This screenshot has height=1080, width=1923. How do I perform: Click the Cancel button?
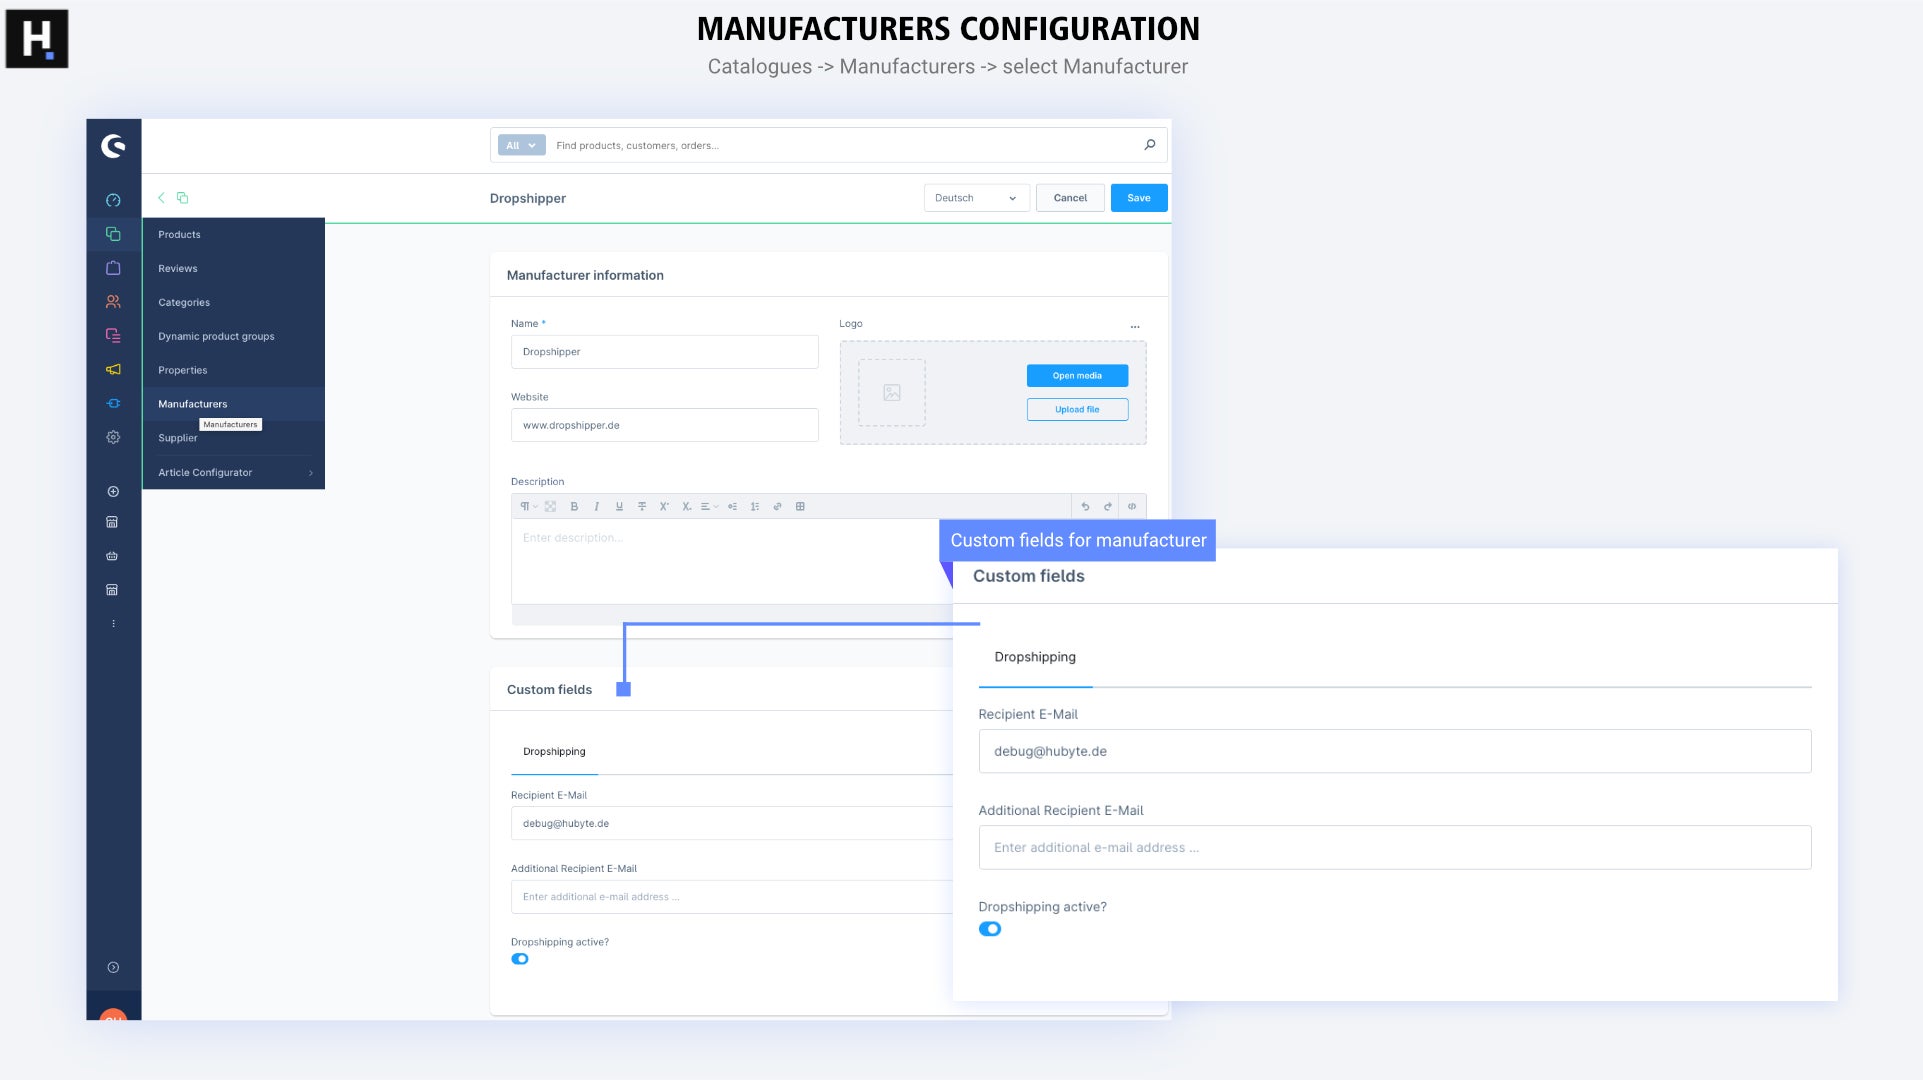pos(1070,198)
